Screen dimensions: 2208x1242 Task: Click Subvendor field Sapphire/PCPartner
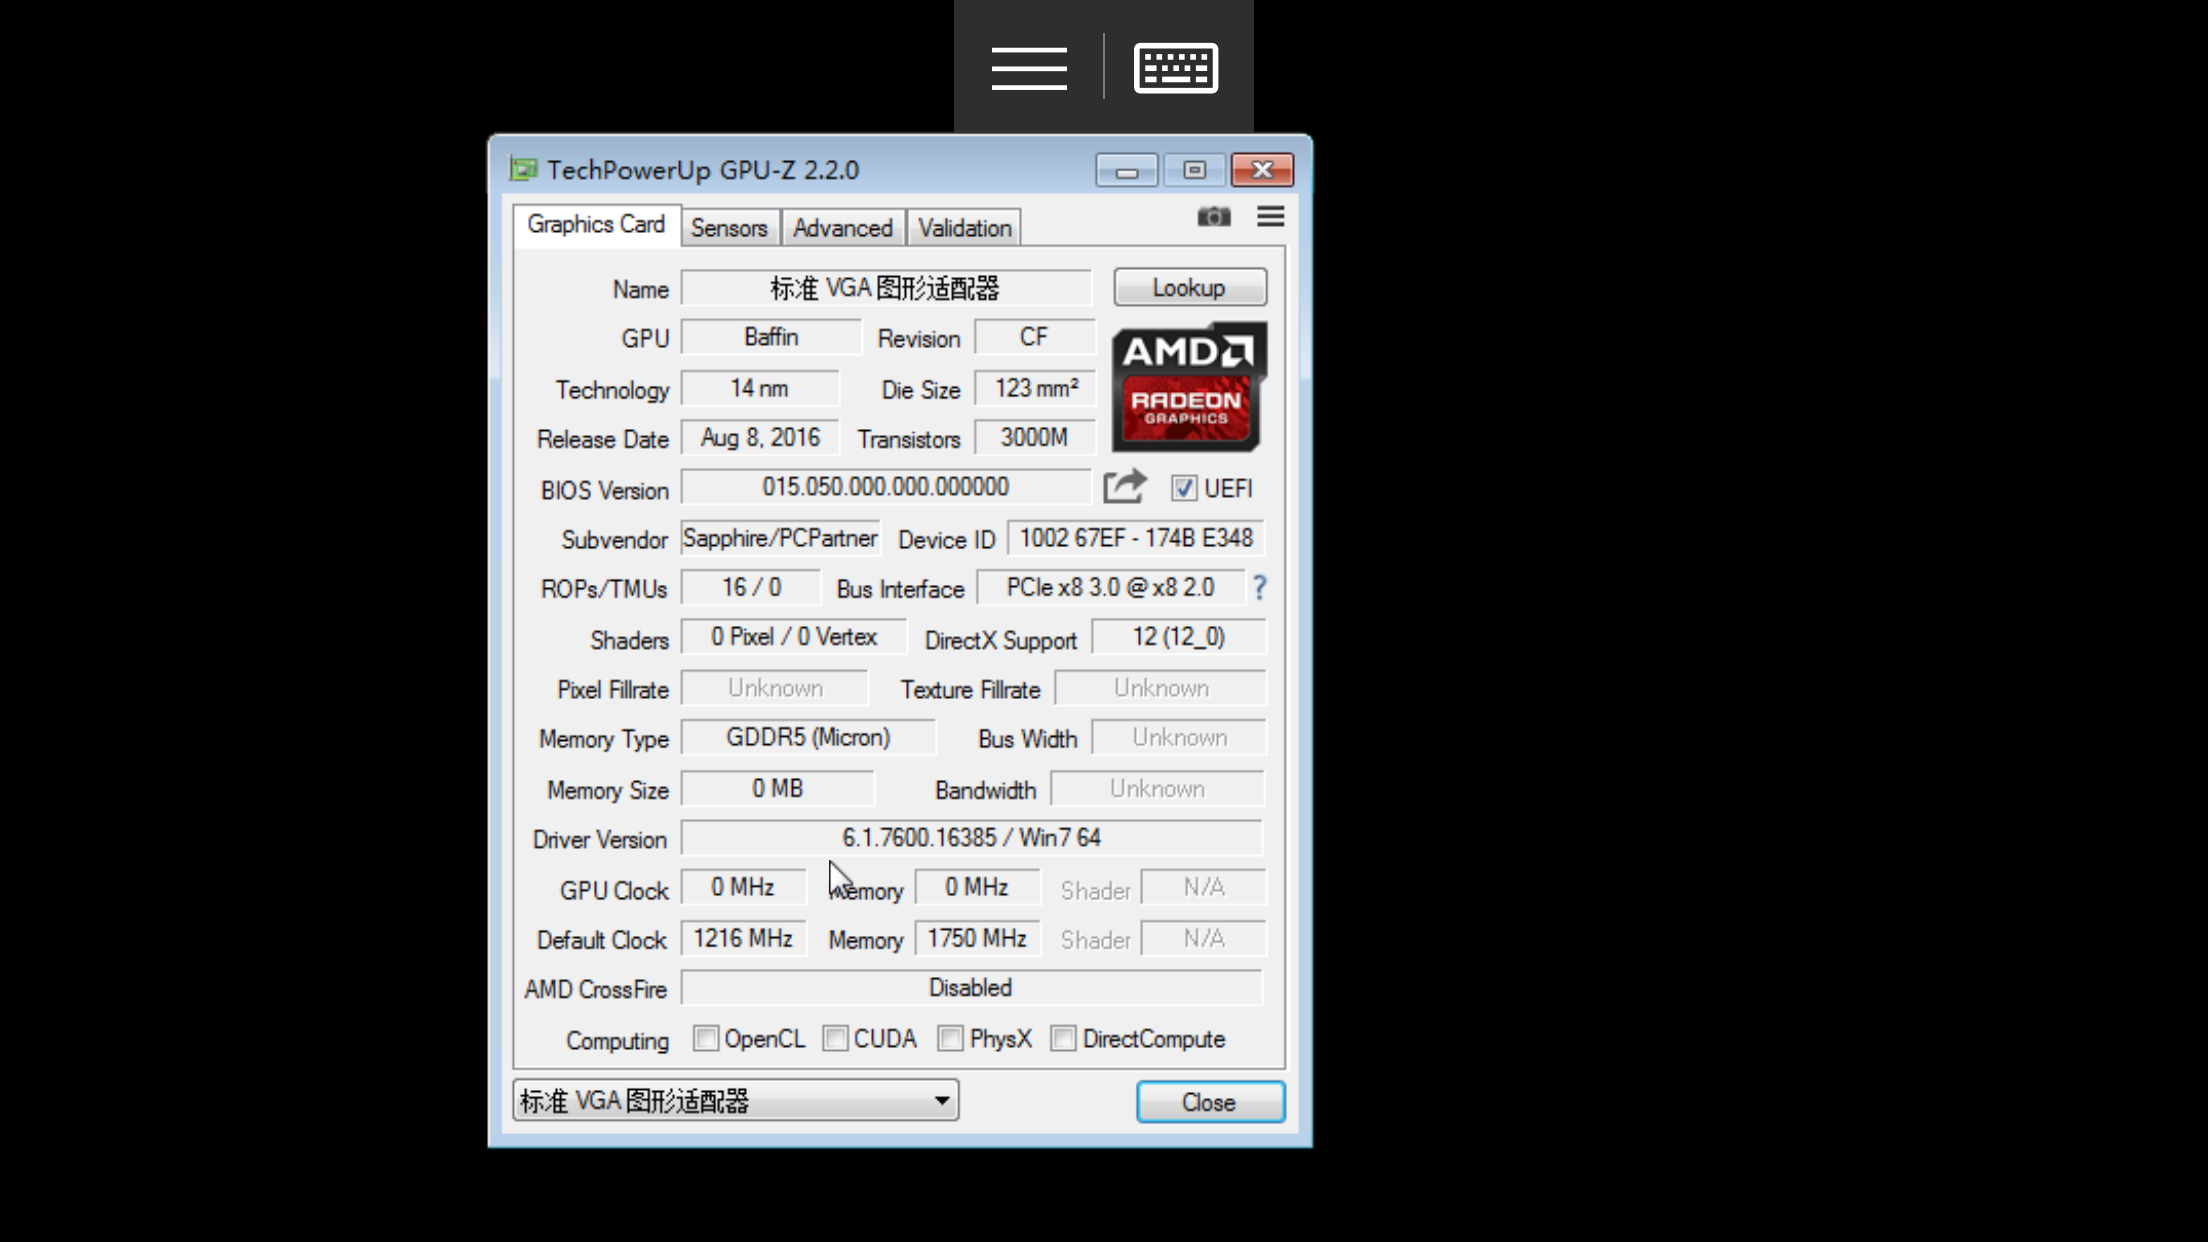tap(780, 538)
